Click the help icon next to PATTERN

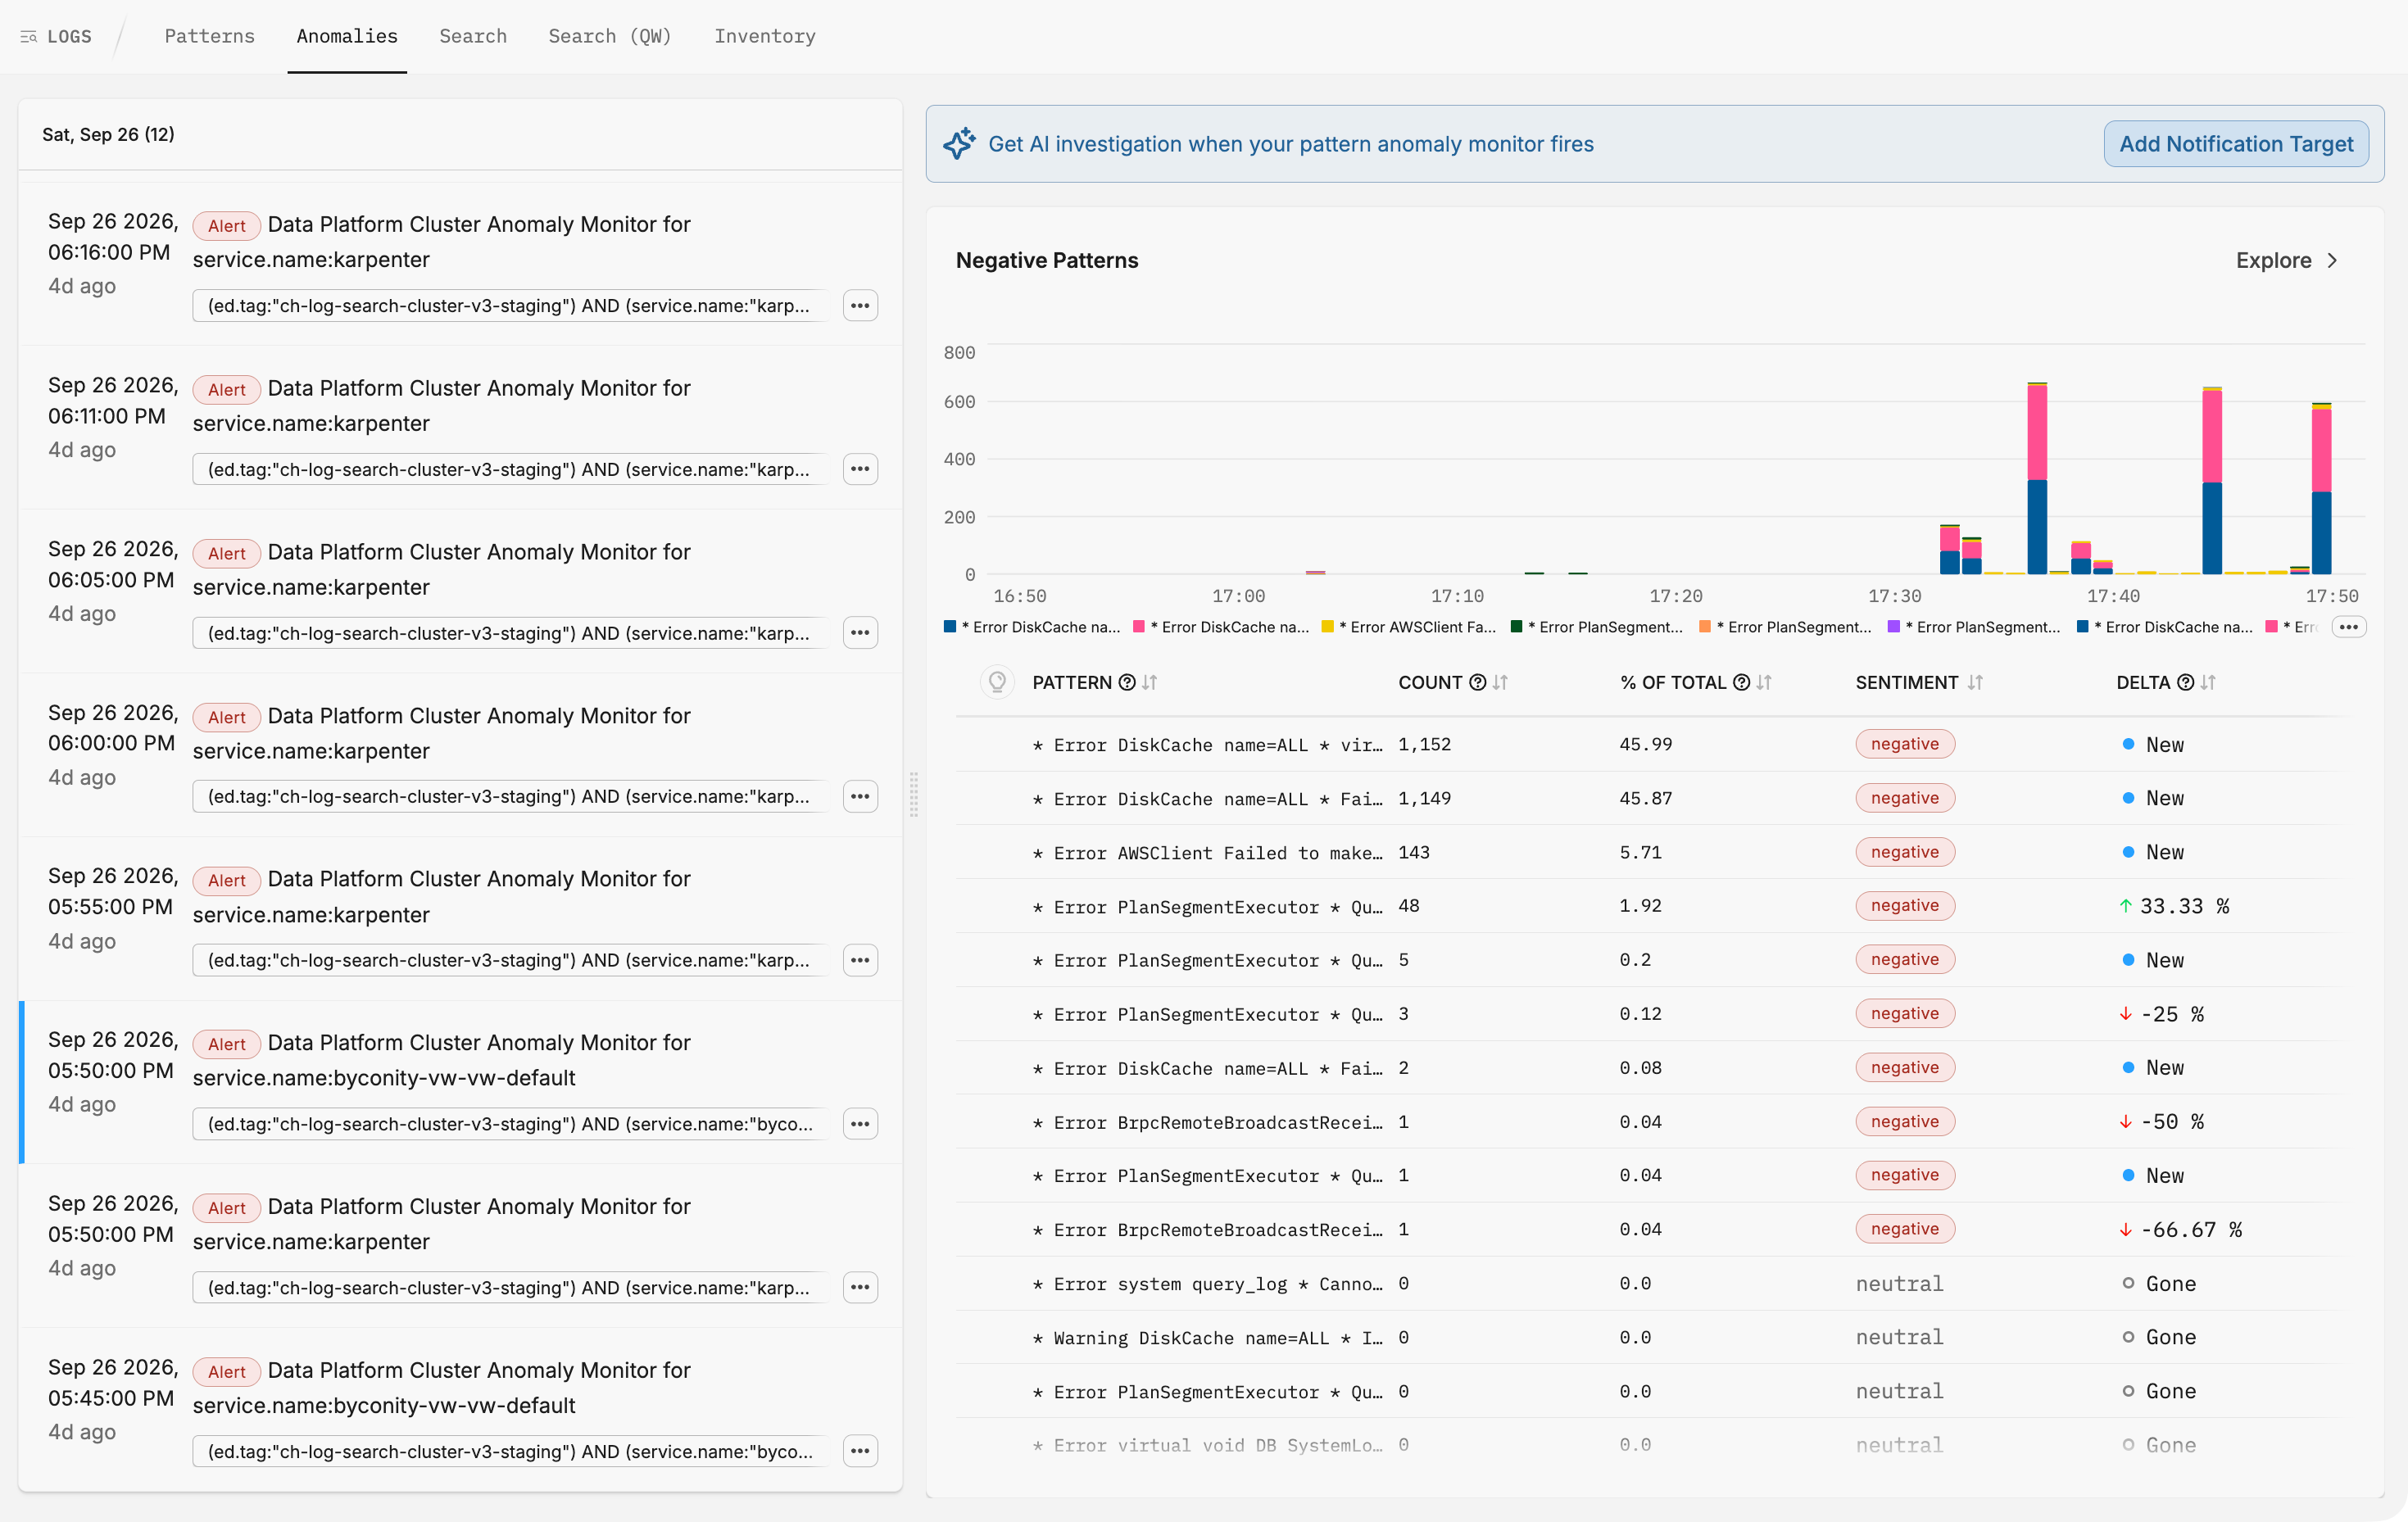(1127, 682)
